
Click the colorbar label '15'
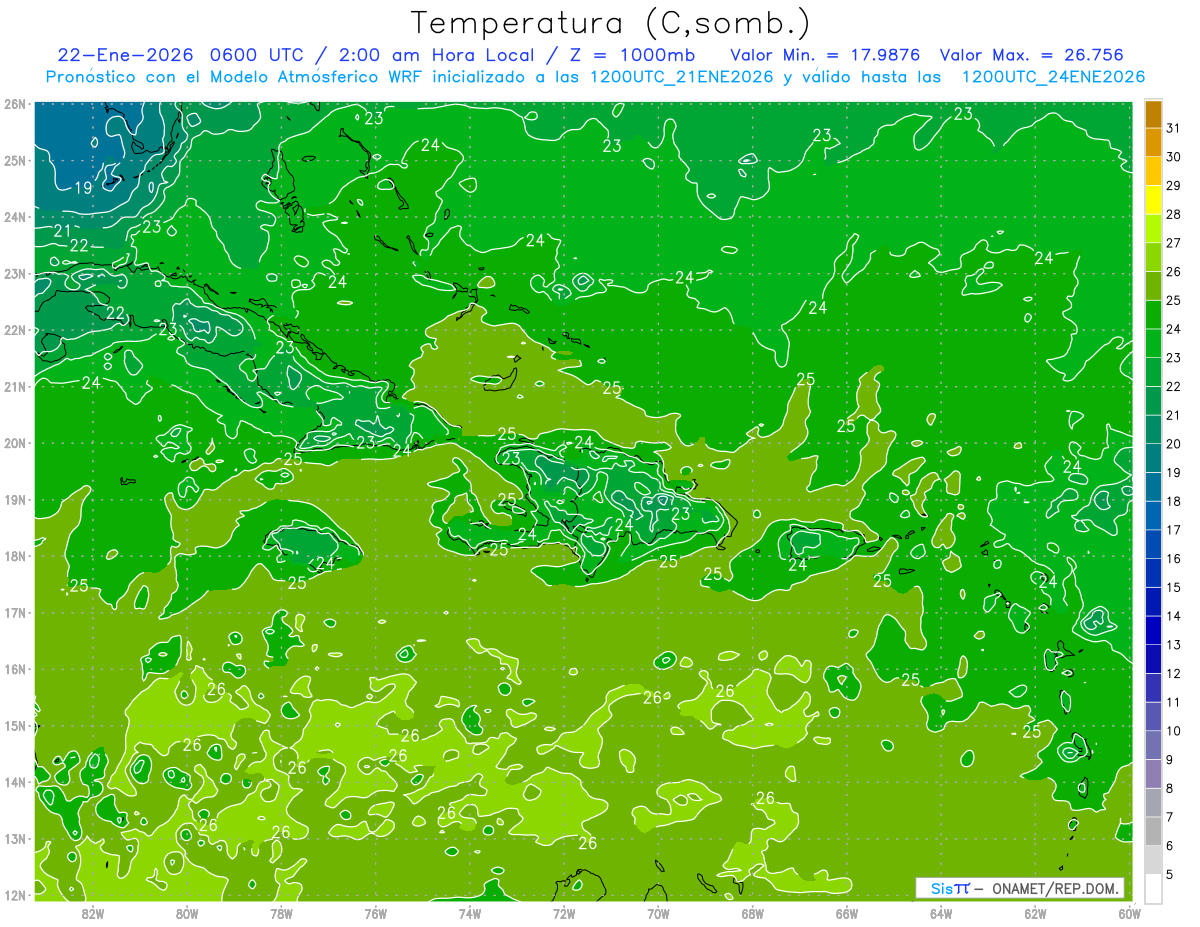pyautogui.click(x=1174, y=588)
